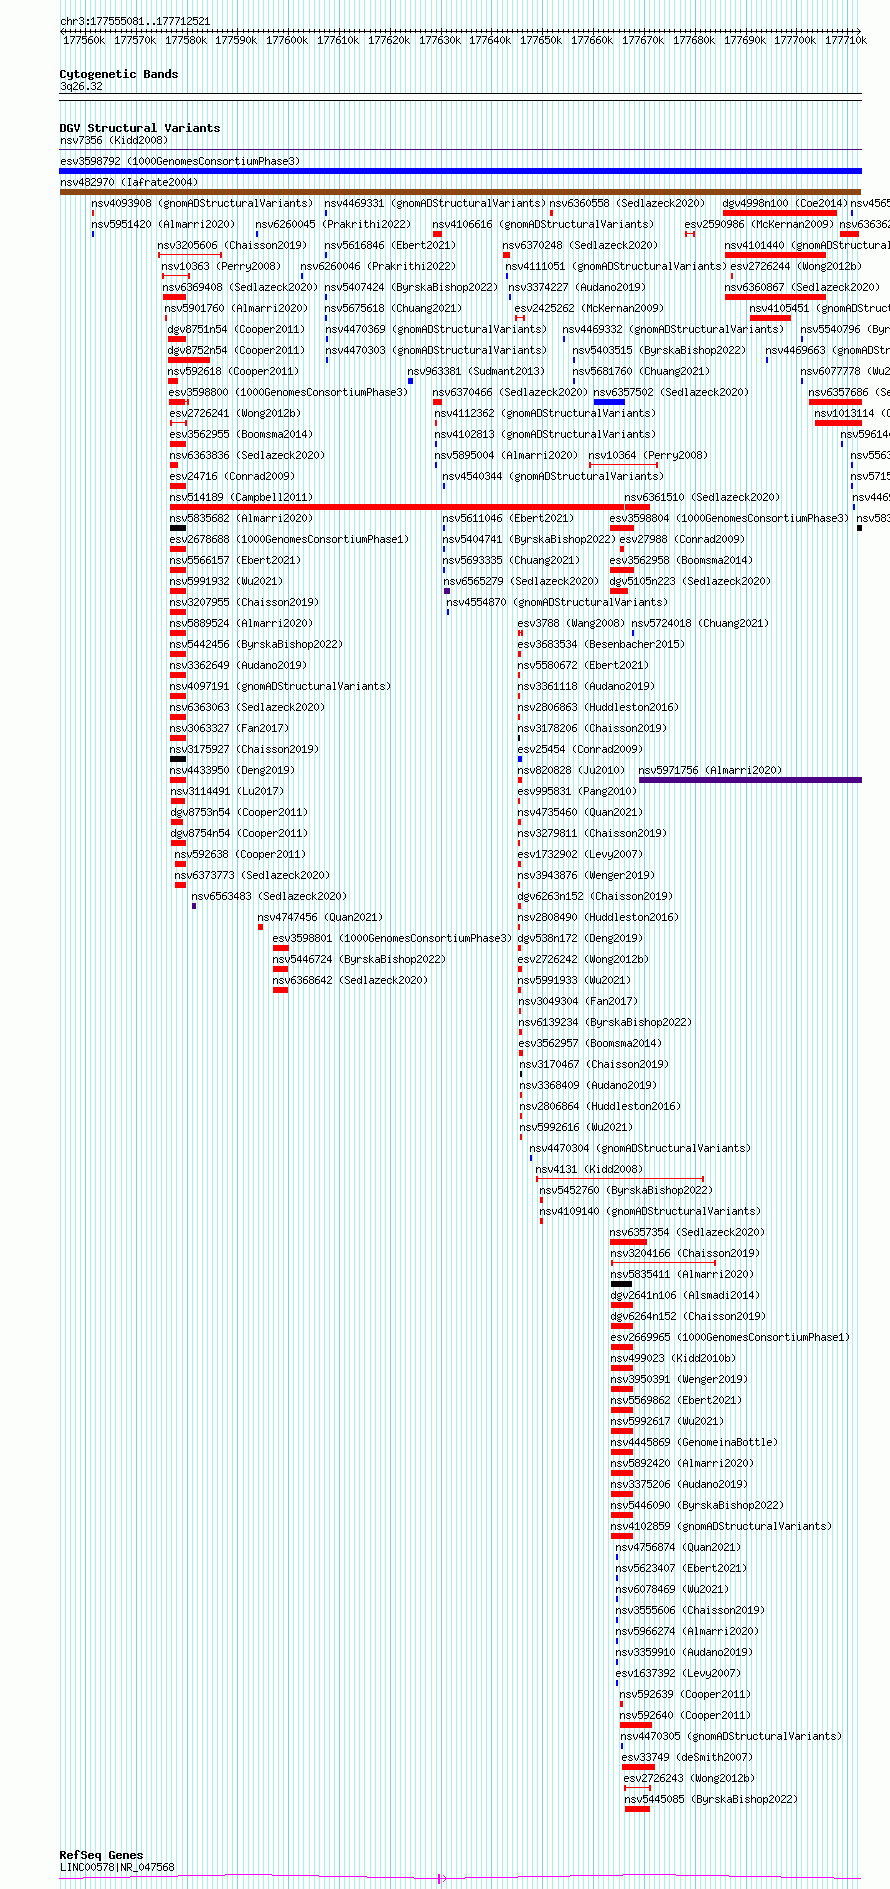Open nsv6357354 (Sedlazeck2020) label
Screen dimensions: 890x1889
(x=688, y=1232)
